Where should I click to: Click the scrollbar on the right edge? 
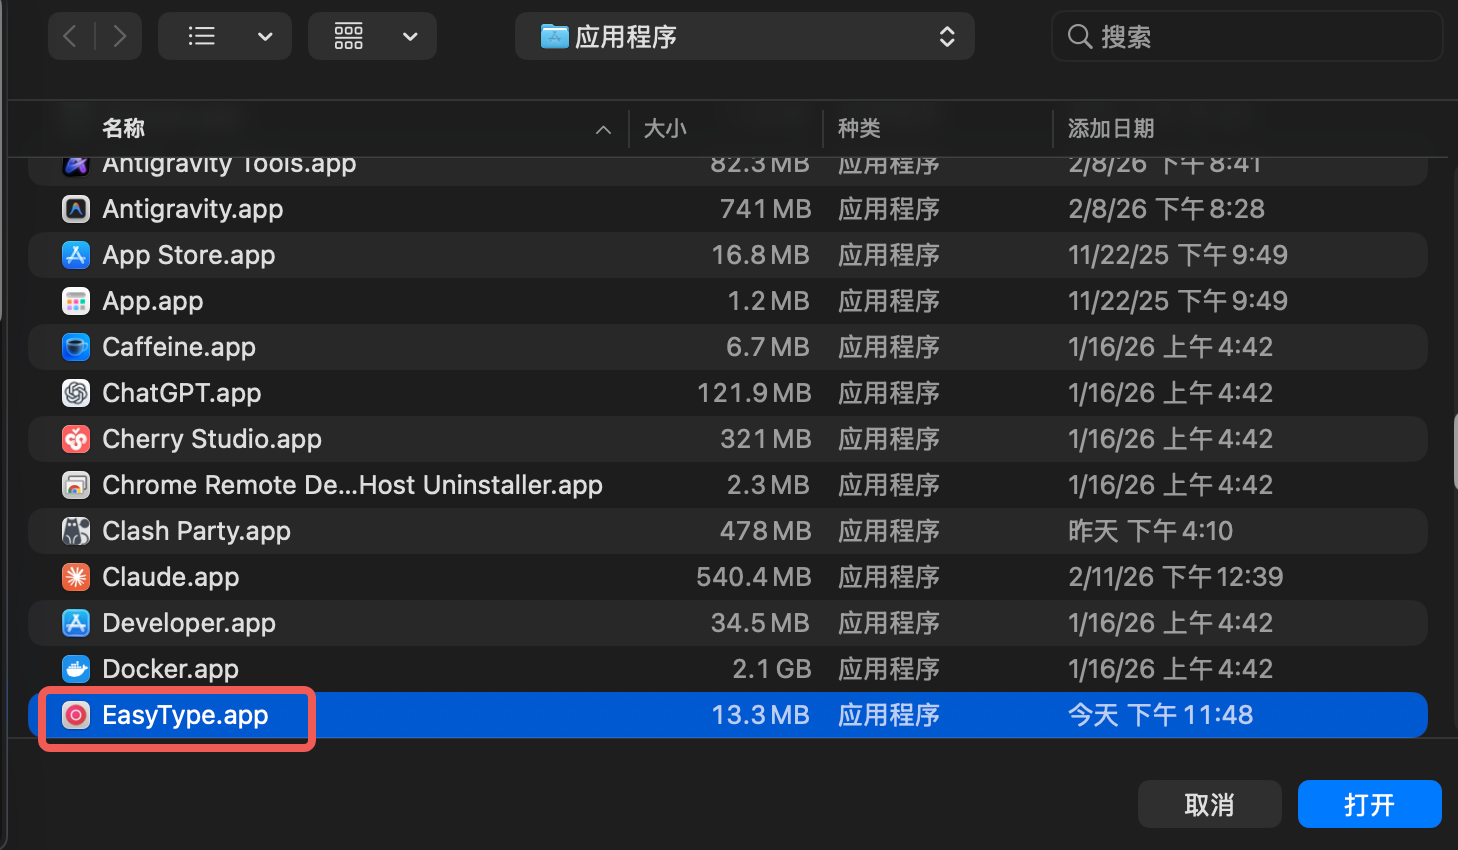click(1452, 451)
